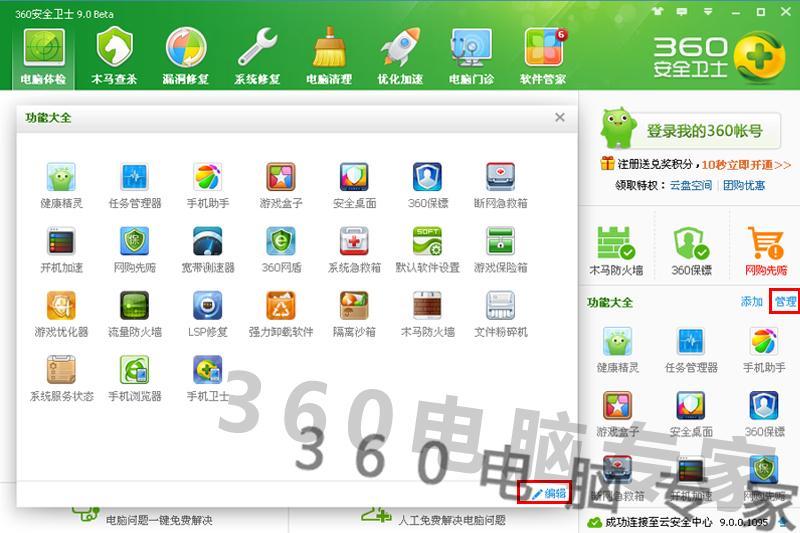800x533 pixels.
Task: Open 木马防火墙 status in right sidebar
Action: click(x=616, y=250)
